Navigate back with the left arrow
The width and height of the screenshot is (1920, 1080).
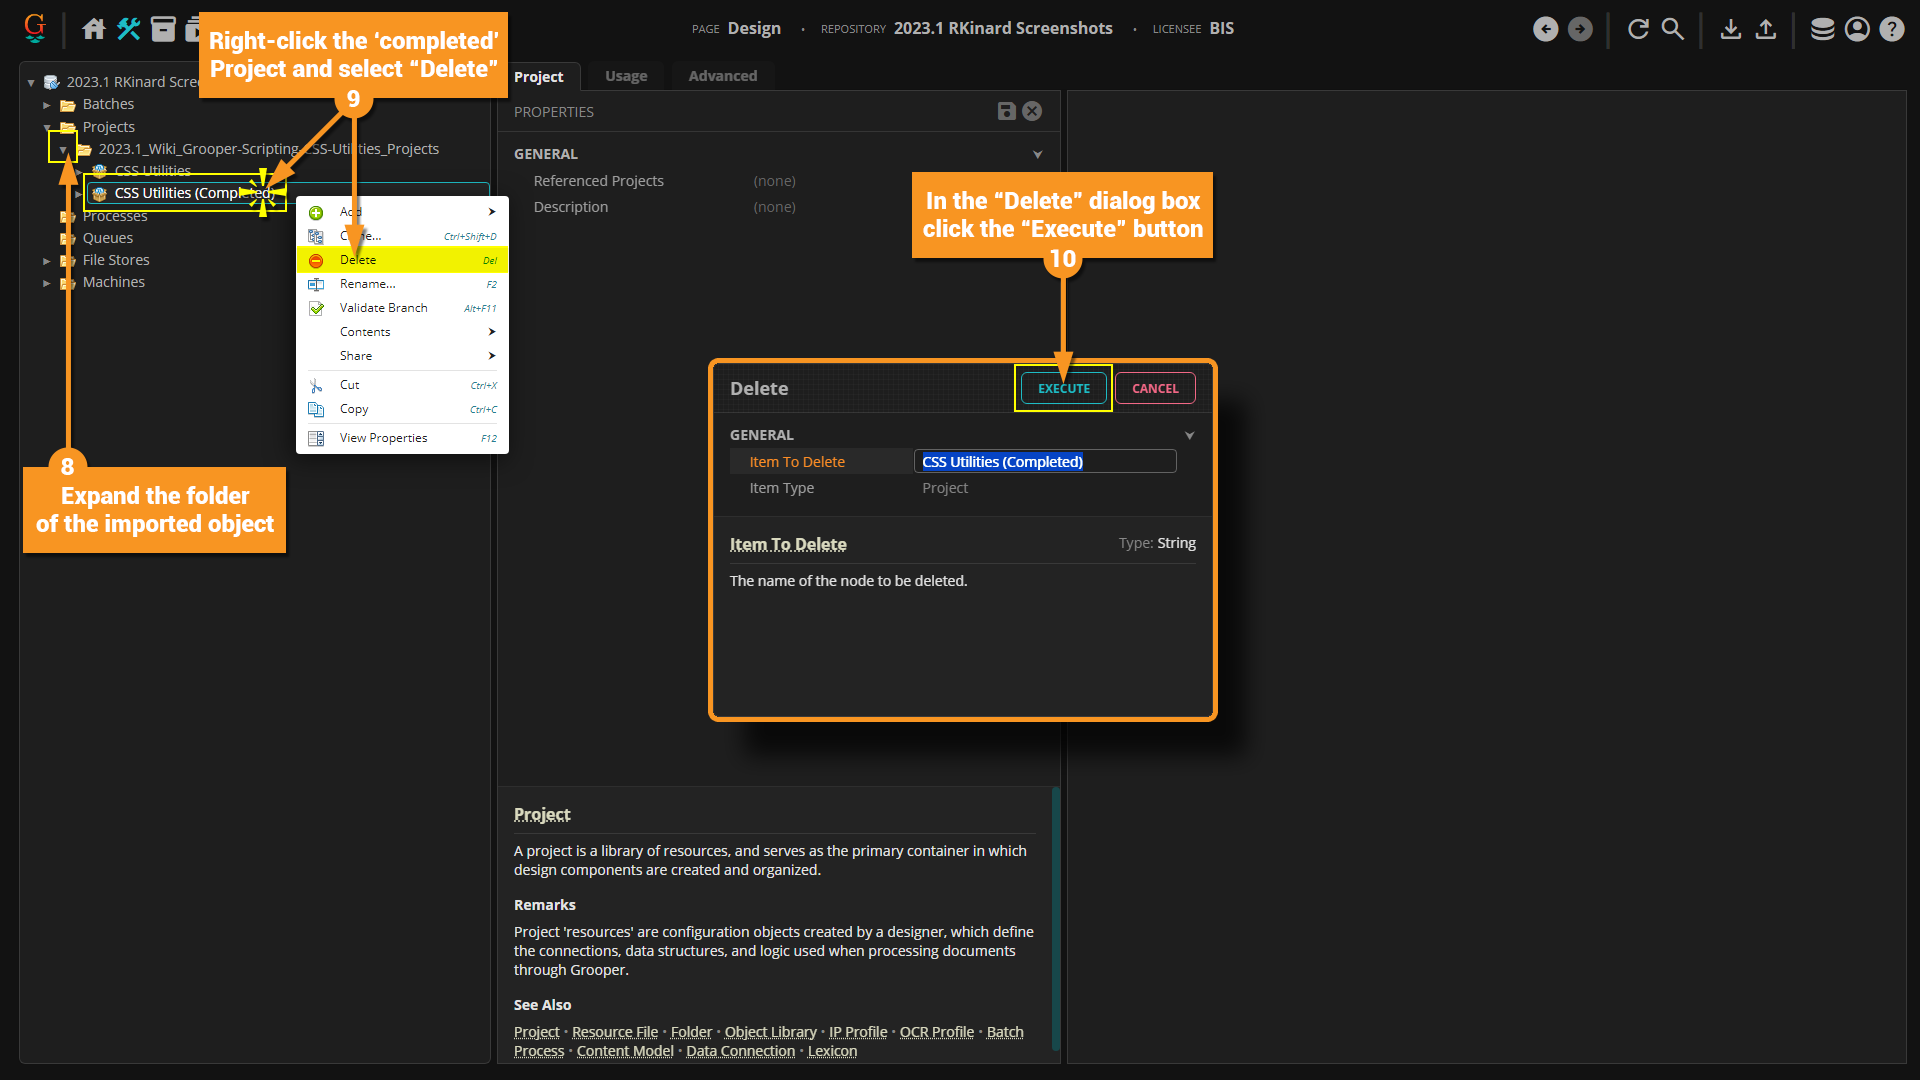(1545, 29)
